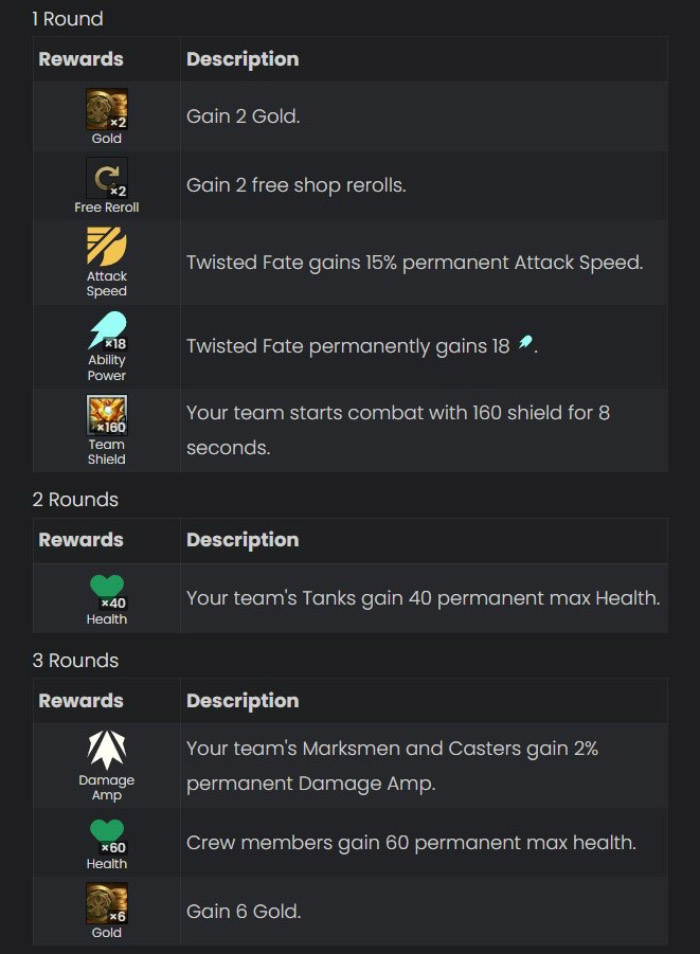Viewport: 700px width, 954px height.
Task: Select the Ability Power x18 icon
Action: 107,331
